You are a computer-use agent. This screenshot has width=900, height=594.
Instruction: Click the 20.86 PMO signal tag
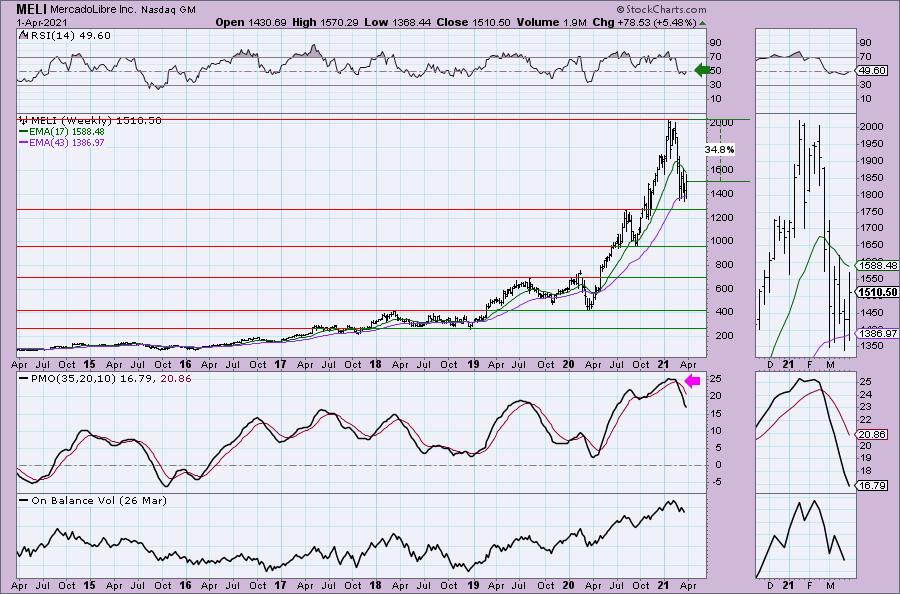click(x=872, y=435)
